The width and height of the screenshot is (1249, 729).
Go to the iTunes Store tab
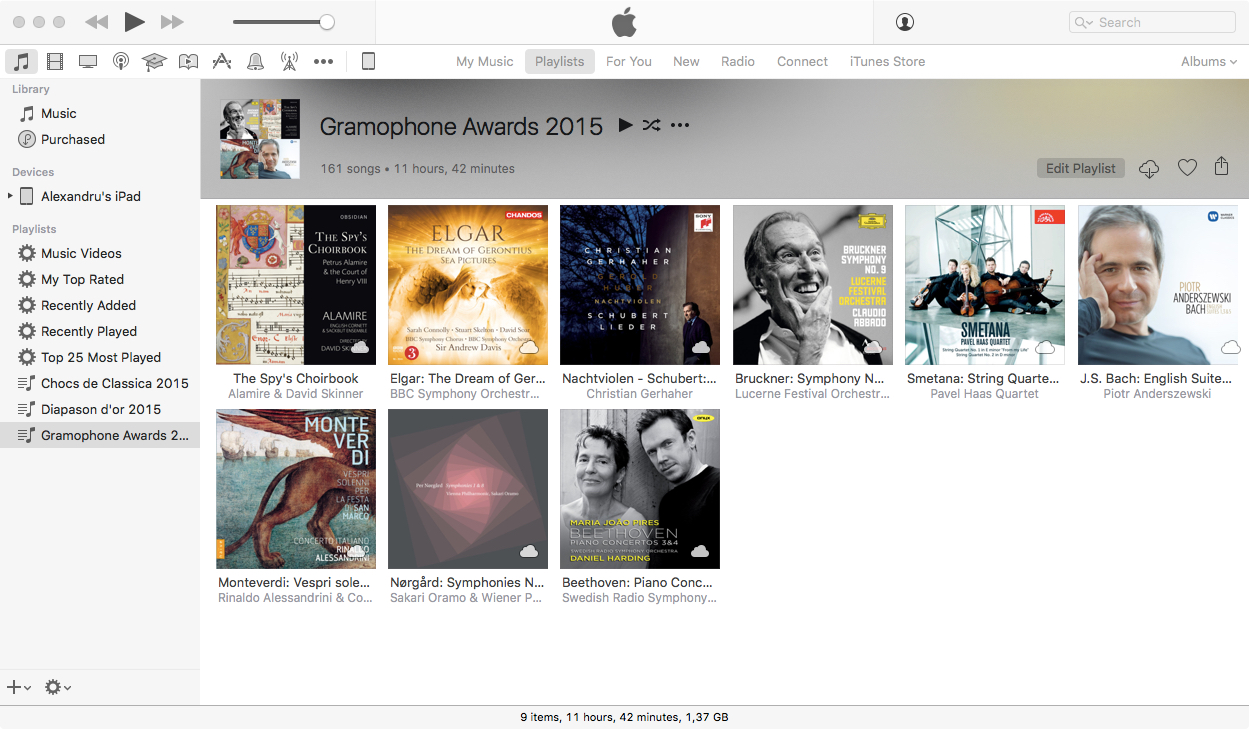(887, 62)
